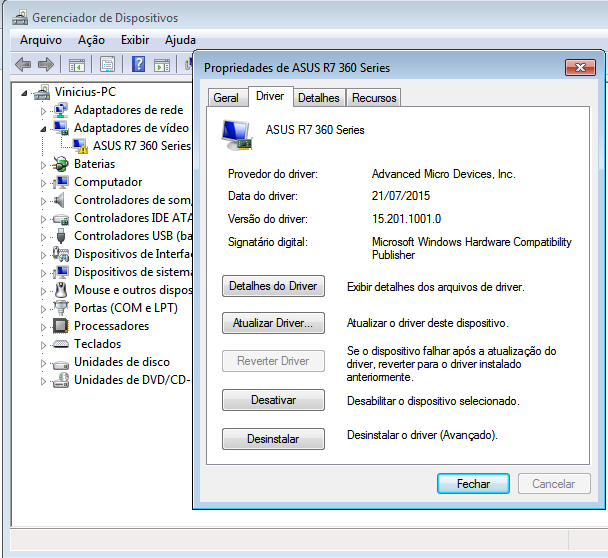Viewport: 608px width, 558px height.
Task: Open the Arquivo menu
Action: 41,40
